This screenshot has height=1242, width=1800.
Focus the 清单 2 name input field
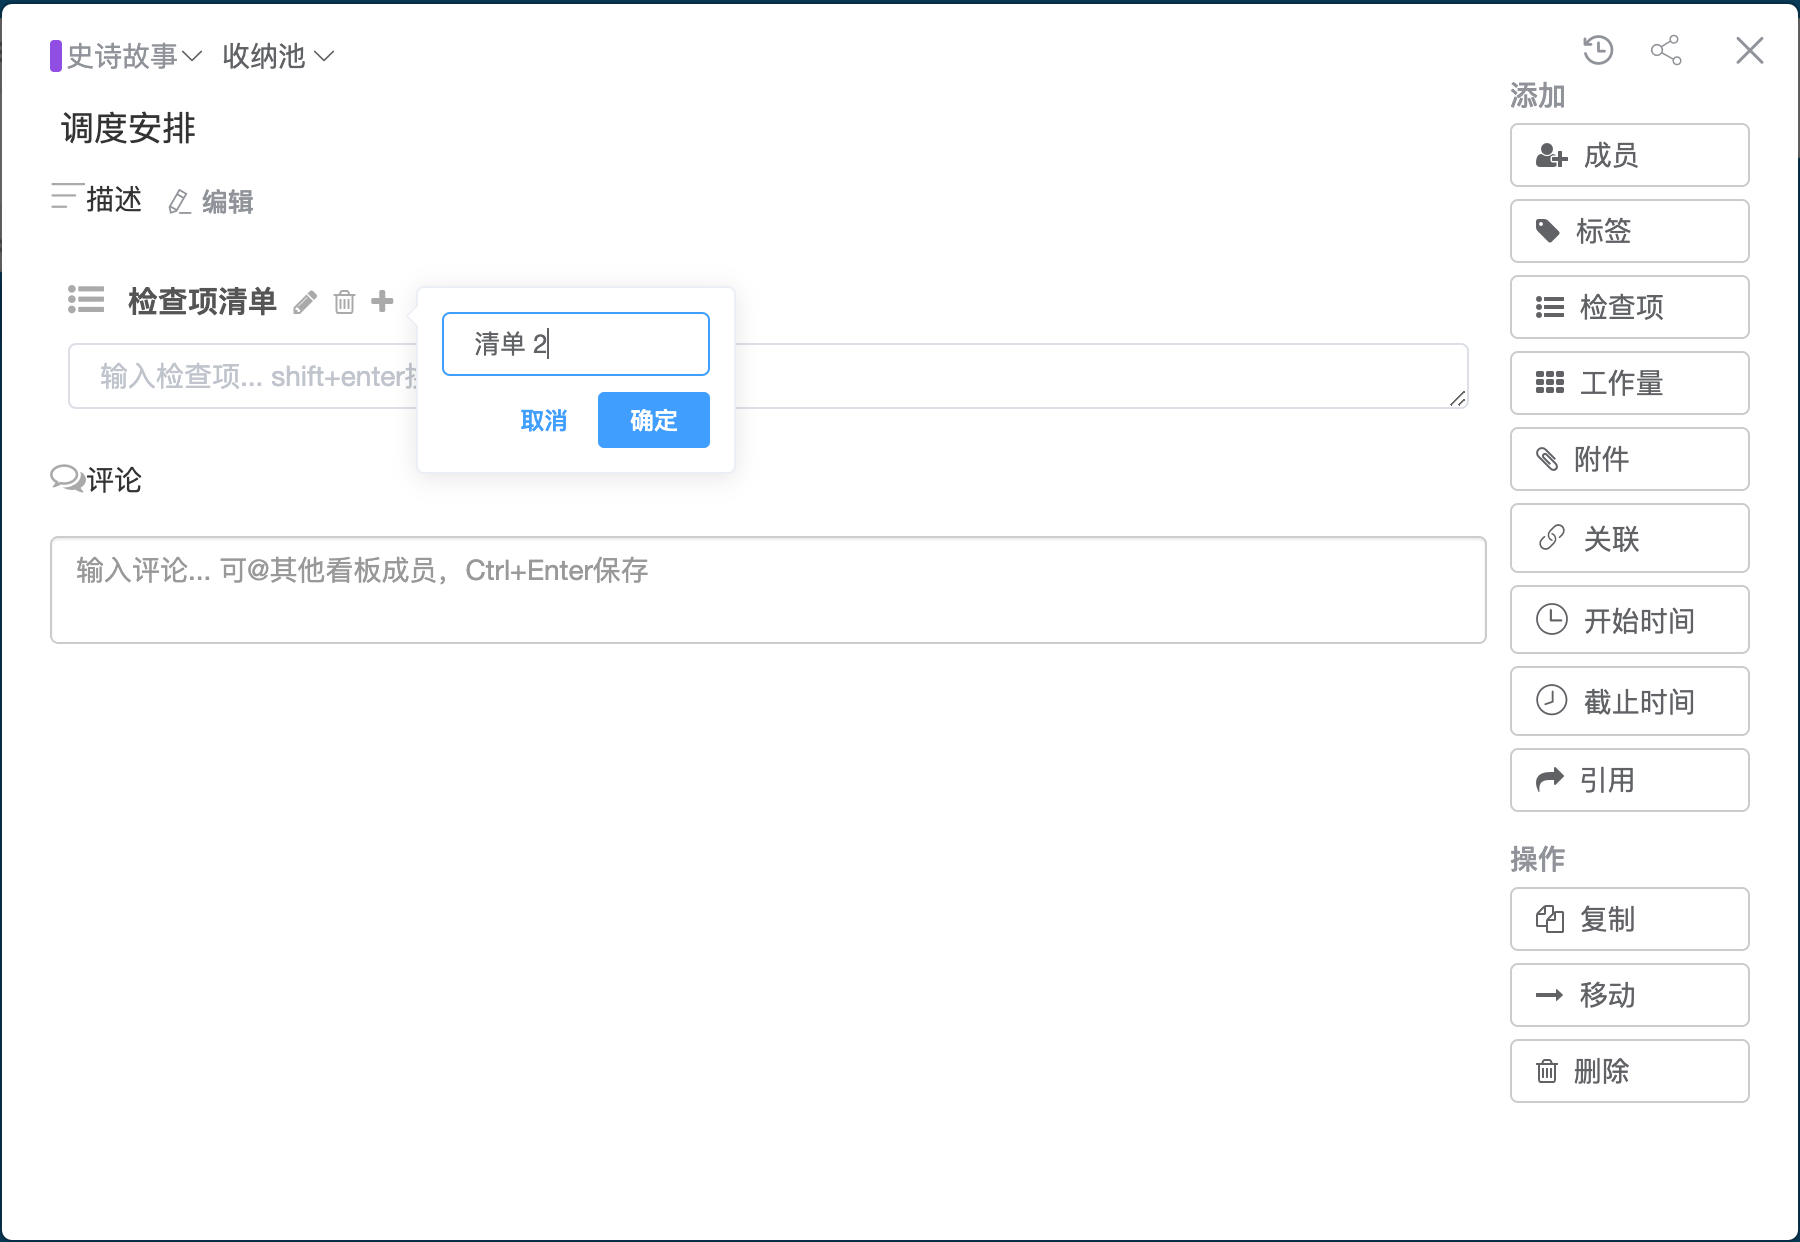575,344
